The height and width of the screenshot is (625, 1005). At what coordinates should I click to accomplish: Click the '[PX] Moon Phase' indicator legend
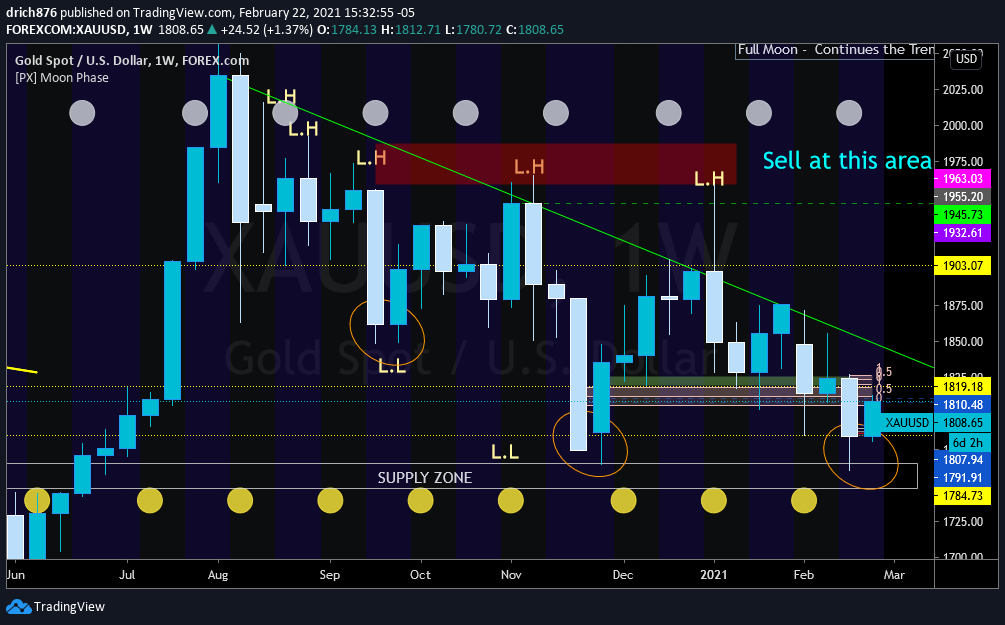point(62,78)
